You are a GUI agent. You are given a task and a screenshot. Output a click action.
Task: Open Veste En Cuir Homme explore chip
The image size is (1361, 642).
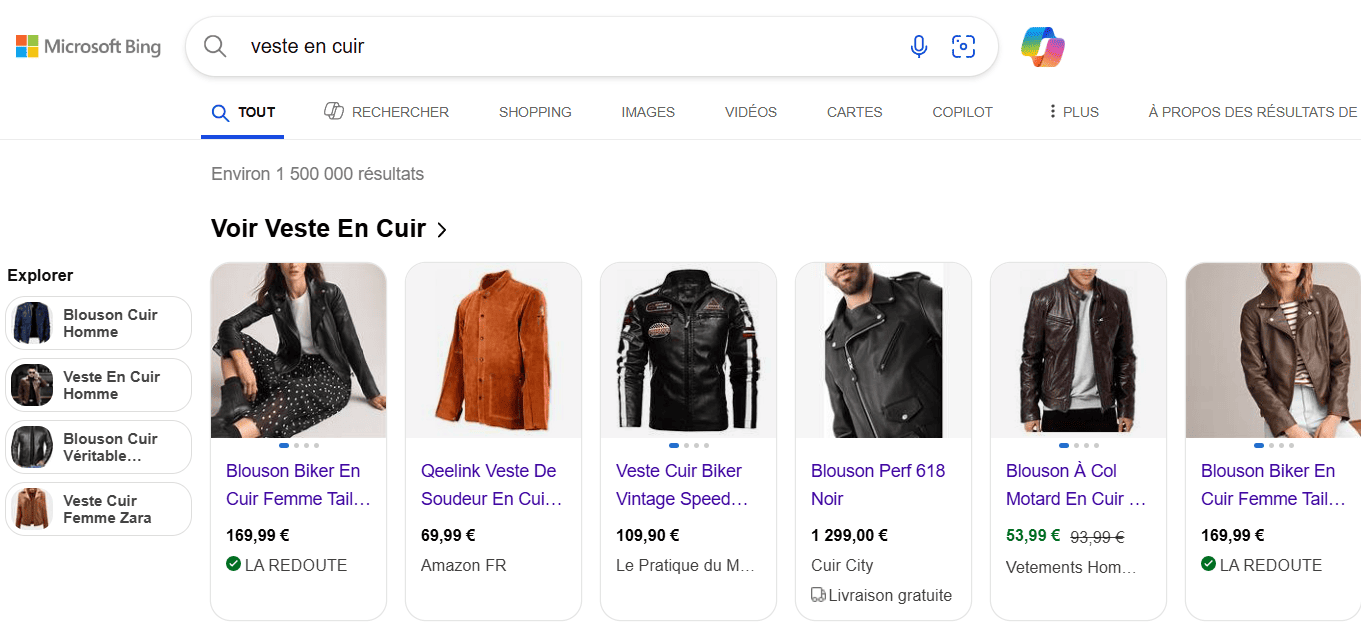(98, 385)
